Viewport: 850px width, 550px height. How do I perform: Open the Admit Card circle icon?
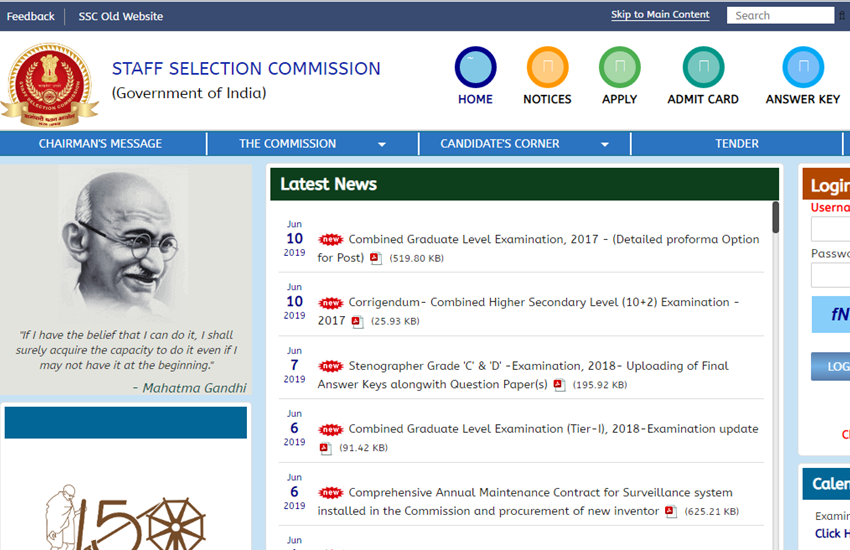click(x=703, y=68)
